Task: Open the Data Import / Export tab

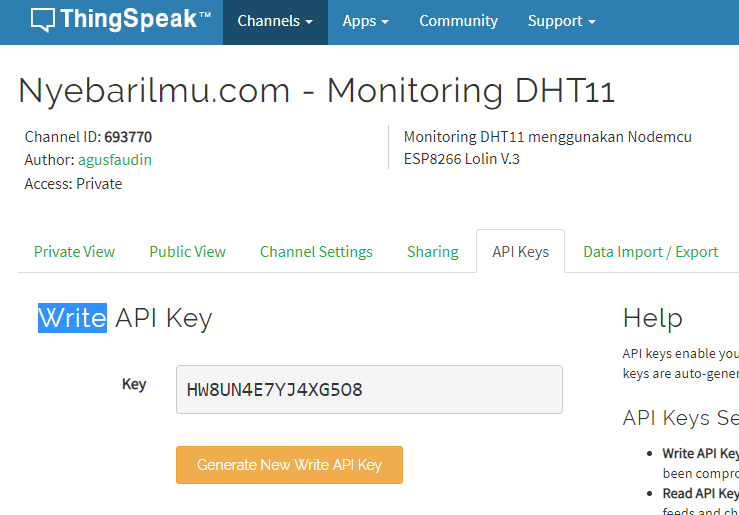Action: coord(650,252)
